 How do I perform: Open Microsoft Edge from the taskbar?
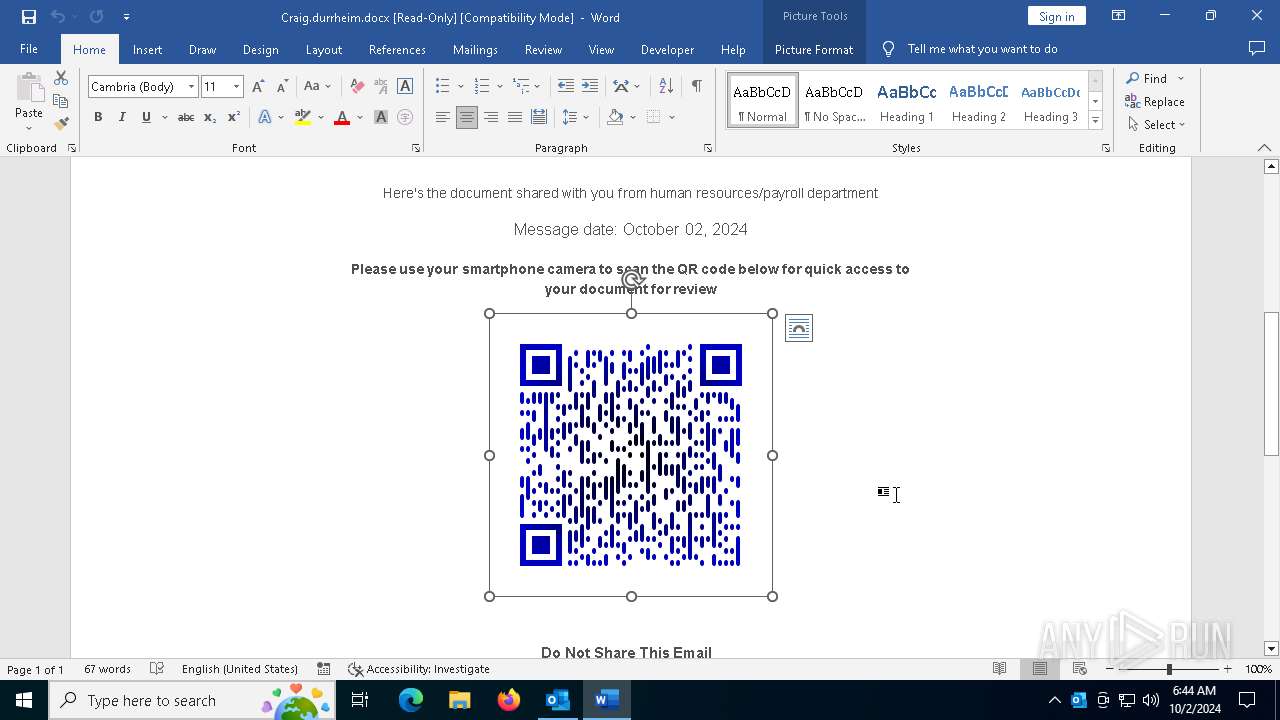pyautogui.click(x=411, y=700)
